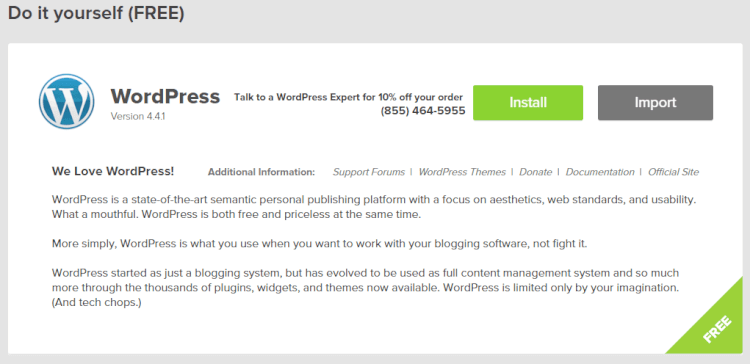Screen dimensions: 750x364
Task: Click the Version 4.4.1 label
Action: pyautogui.click(x=138, y=116)
